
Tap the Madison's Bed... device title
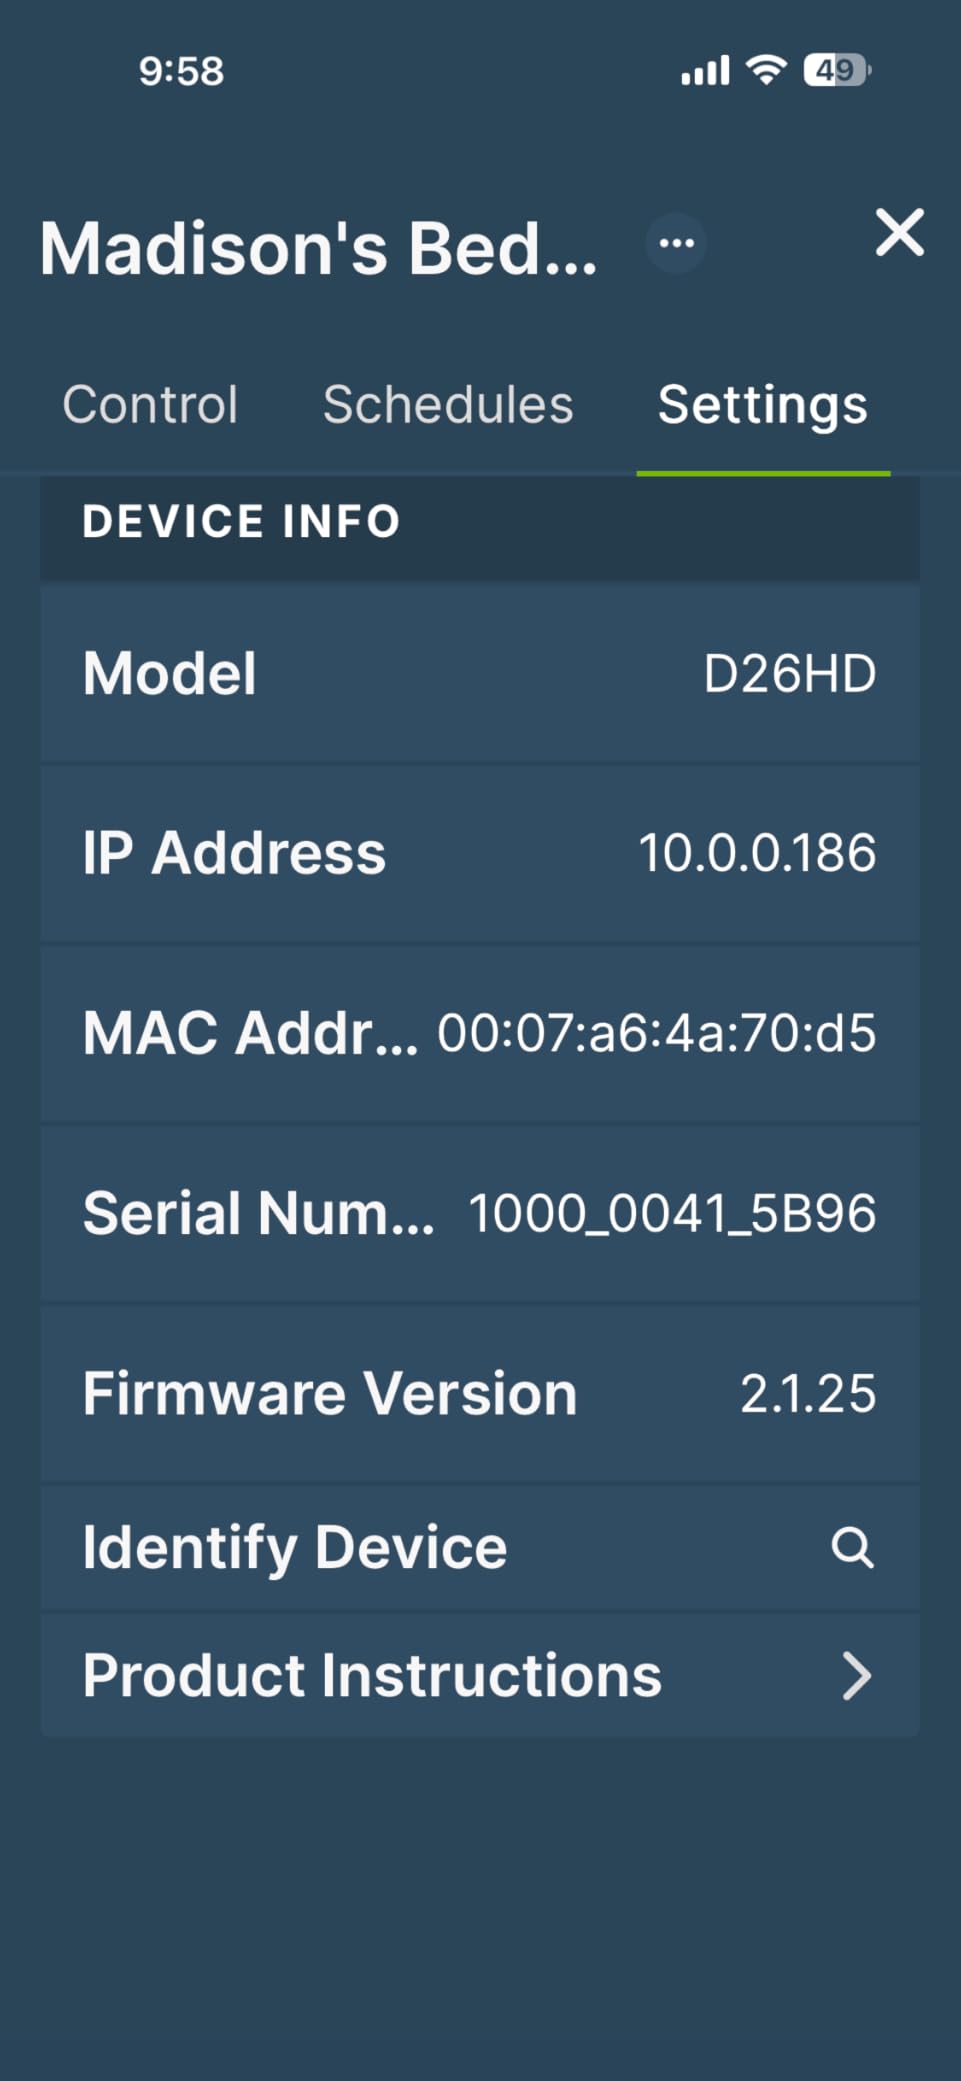[x=318, y=248]
